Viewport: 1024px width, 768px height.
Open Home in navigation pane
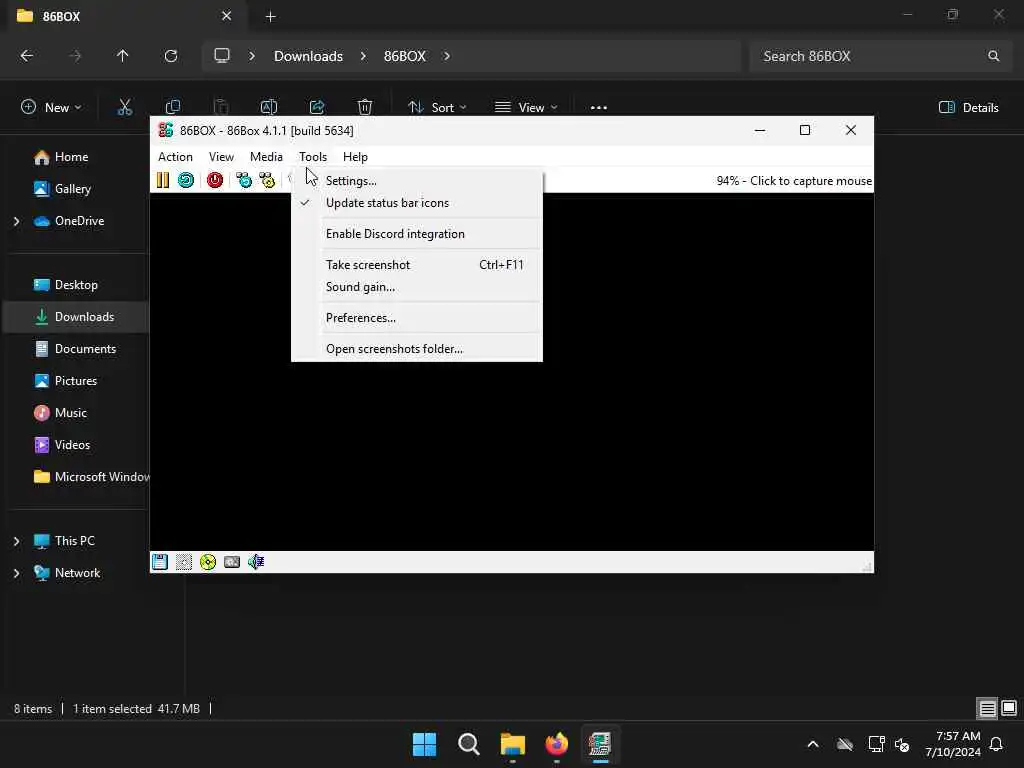coord(72,157)
